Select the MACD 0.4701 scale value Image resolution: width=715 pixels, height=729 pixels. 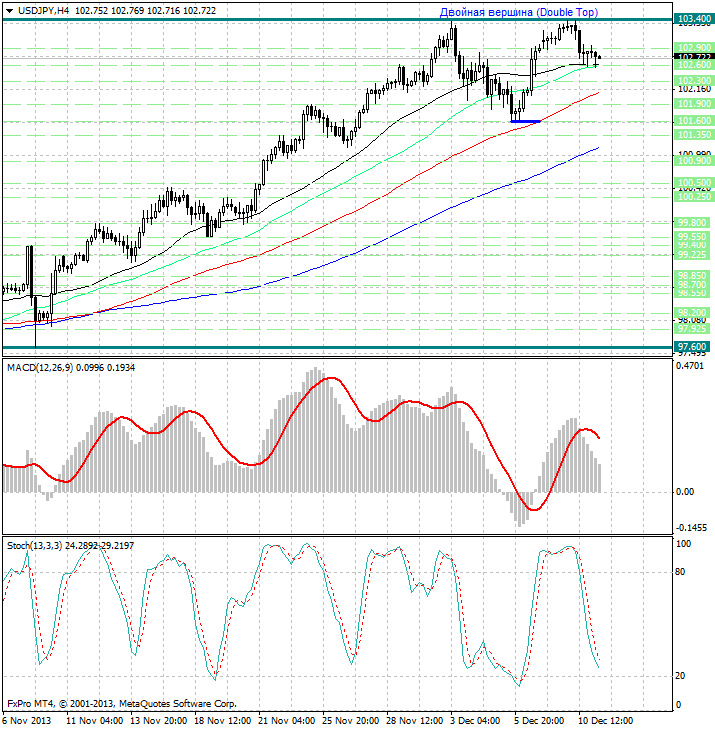[x=690, y=366]
